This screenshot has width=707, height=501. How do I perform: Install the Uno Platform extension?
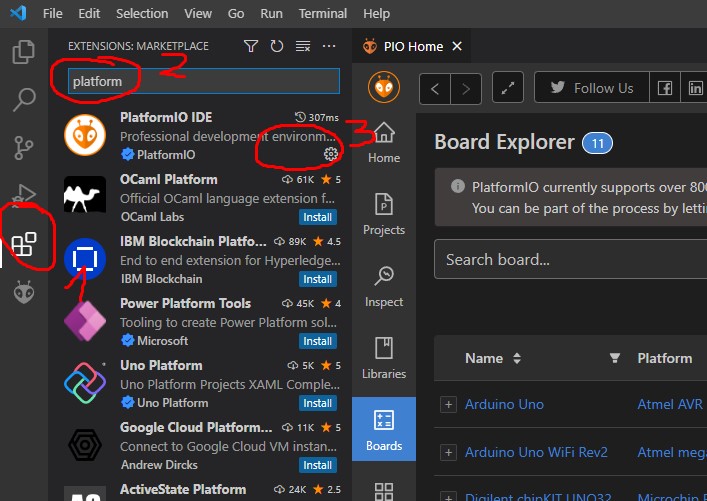(x=317, y=403)
